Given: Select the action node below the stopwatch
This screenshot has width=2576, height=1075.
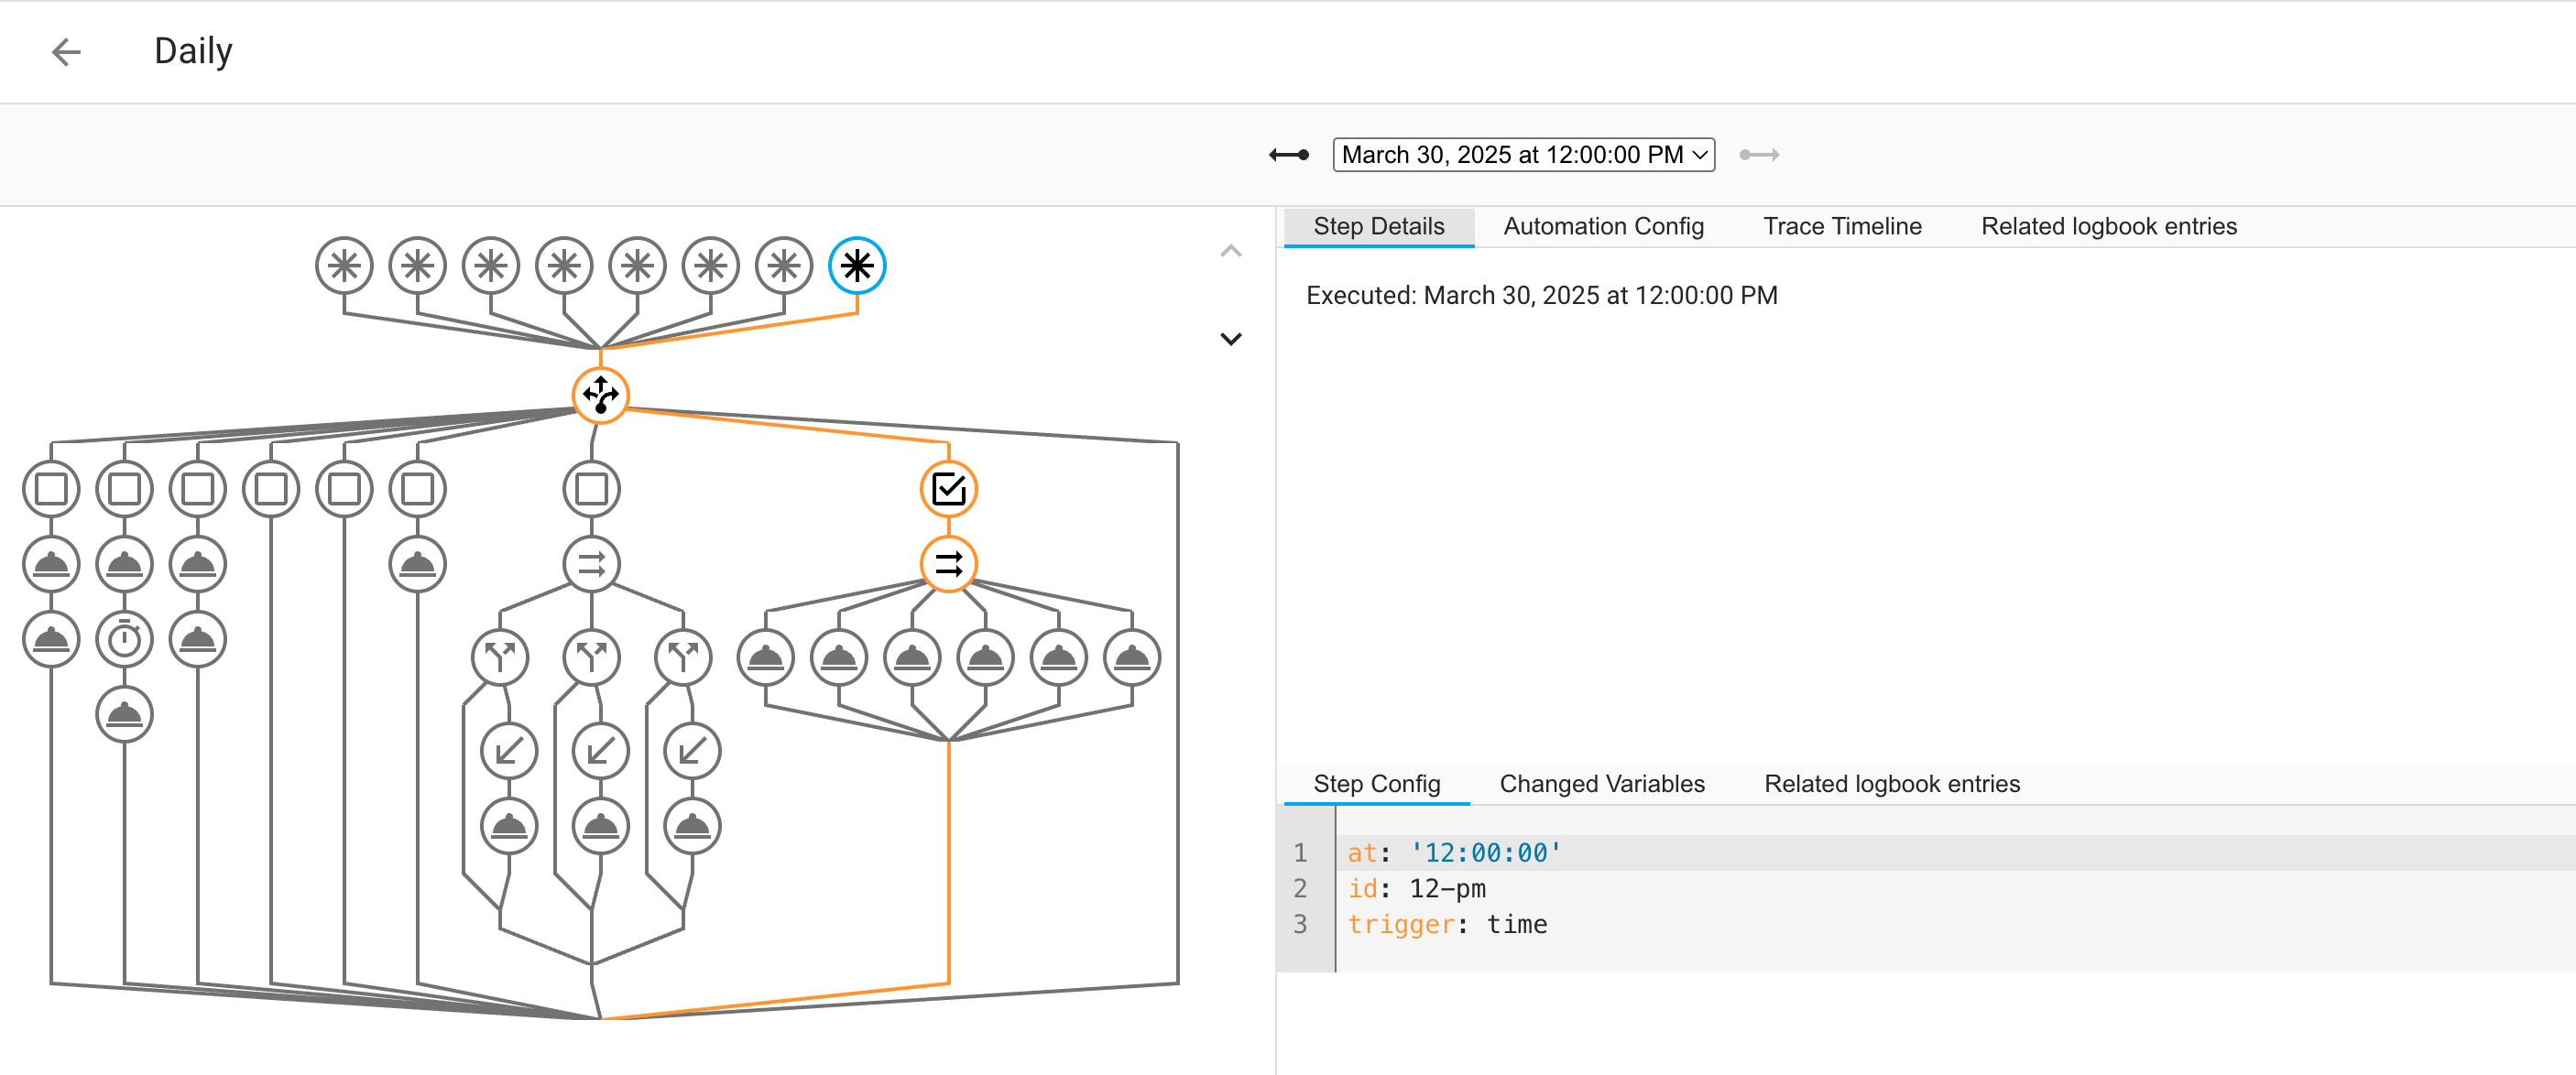Looking at the screenshot, I should (x=124, y=714).
